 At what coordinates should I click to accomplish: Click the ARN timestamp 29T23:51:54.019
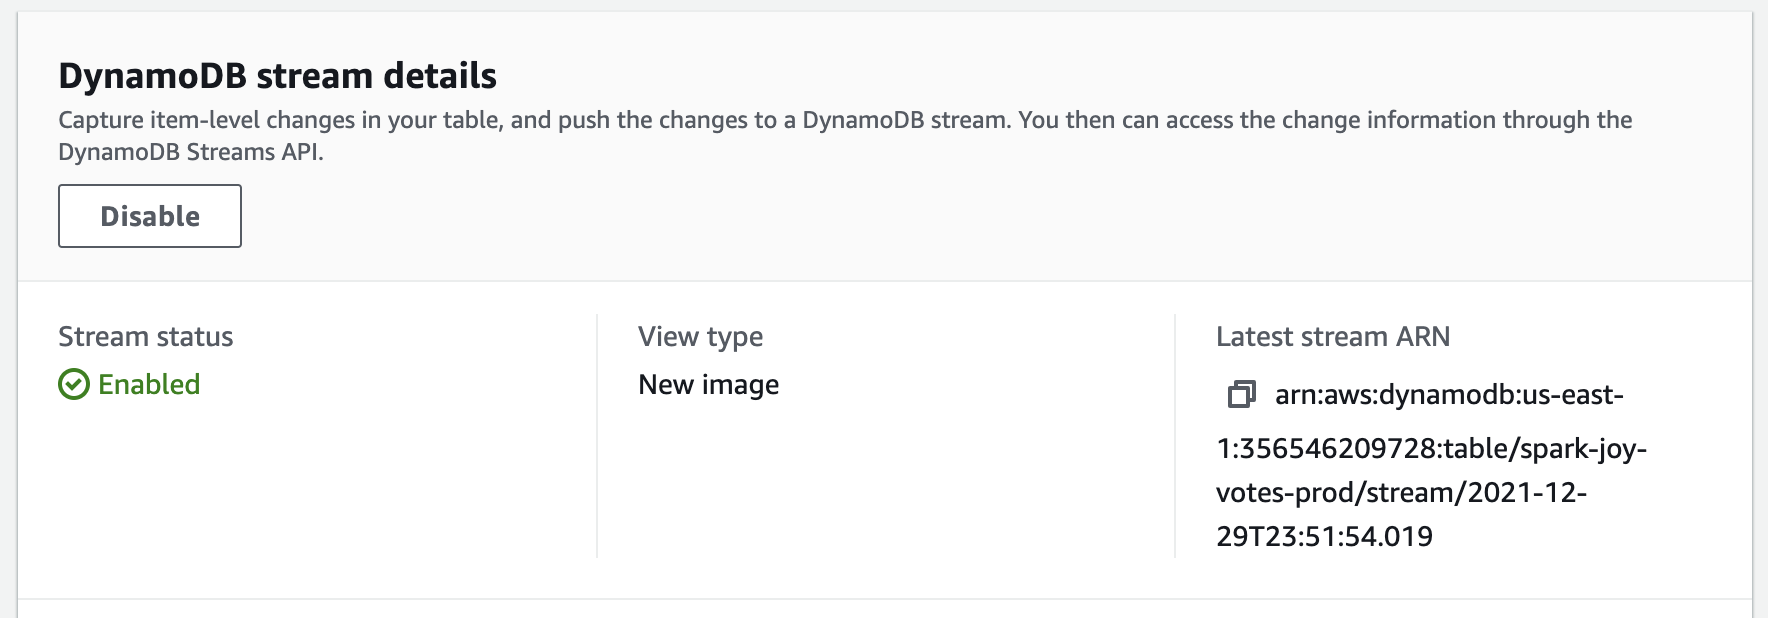tap(1324, 536)
